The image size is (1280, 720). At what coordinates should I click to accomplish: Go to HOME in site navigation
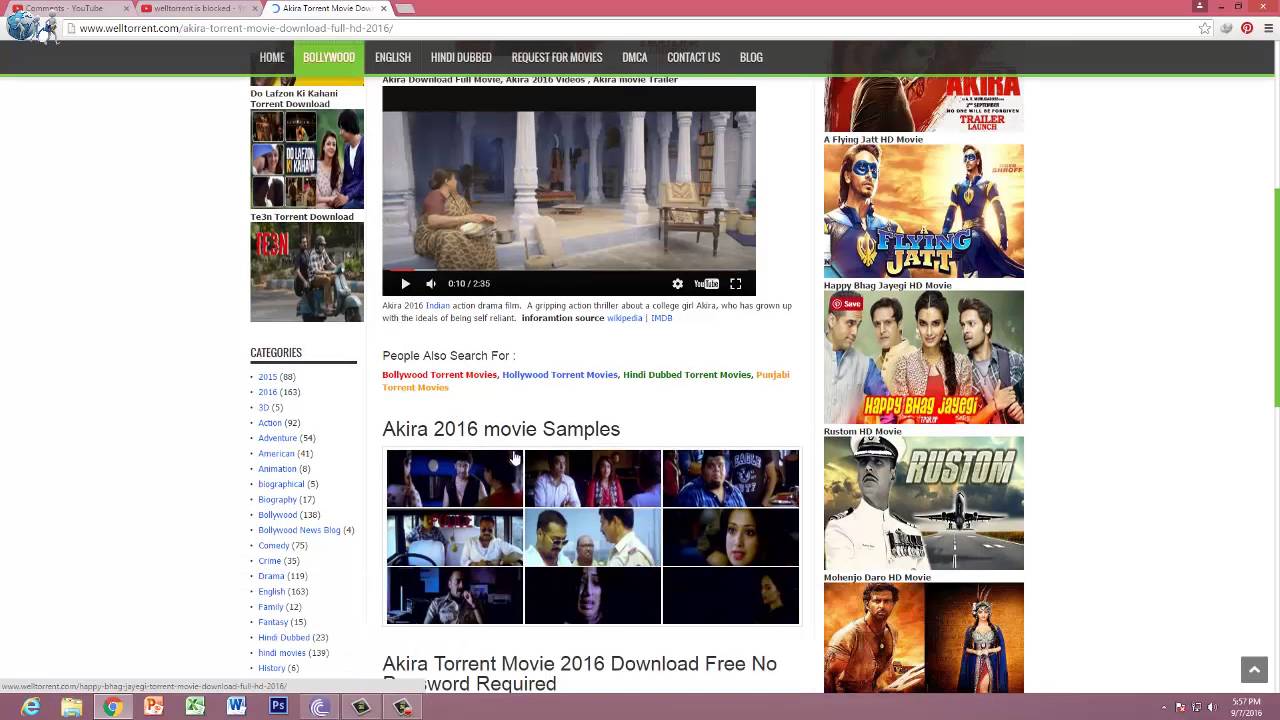click(272, 57)
